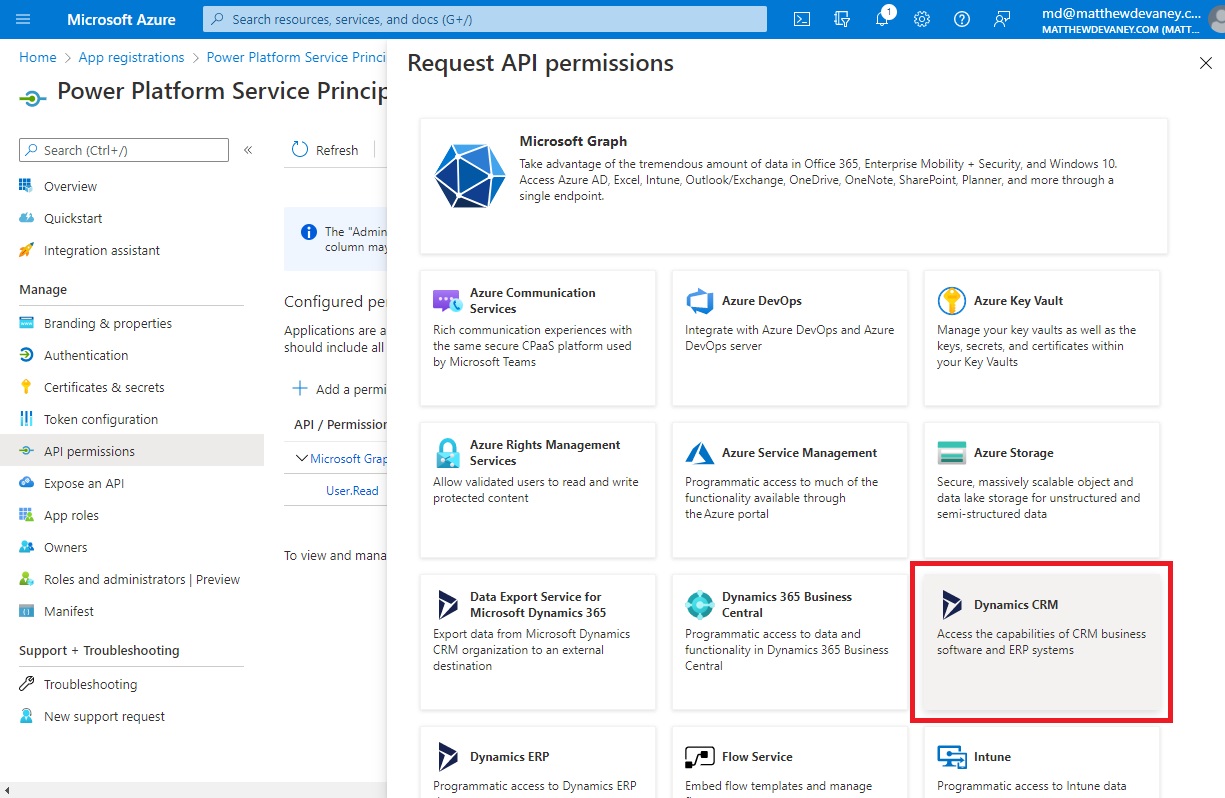This screenshot has width=1225, height=798.
Task: Select the Azure DevOps tile
Action: tap(789, 338)
